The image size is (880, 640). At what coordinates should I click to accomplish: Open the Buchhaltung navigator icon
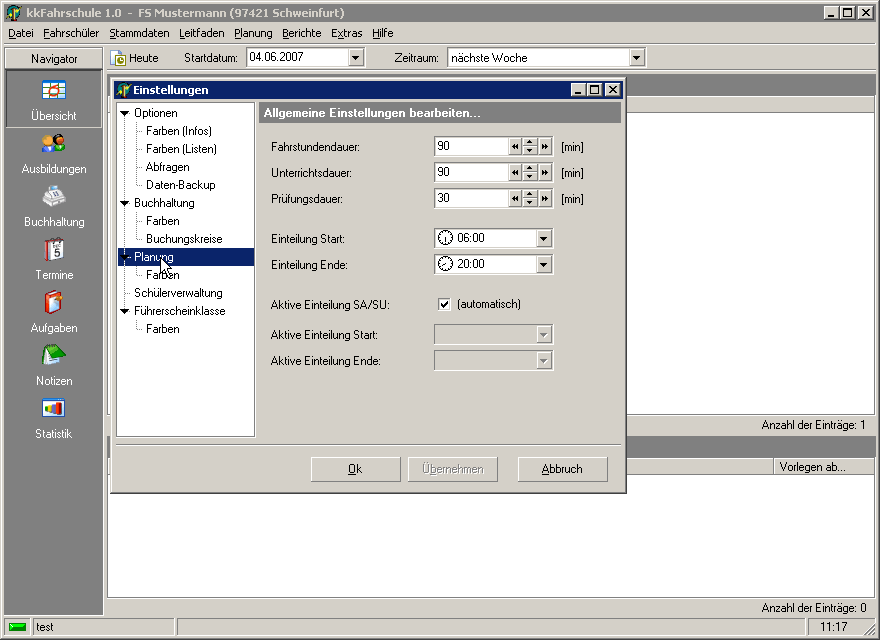click(x=54, y=197)
